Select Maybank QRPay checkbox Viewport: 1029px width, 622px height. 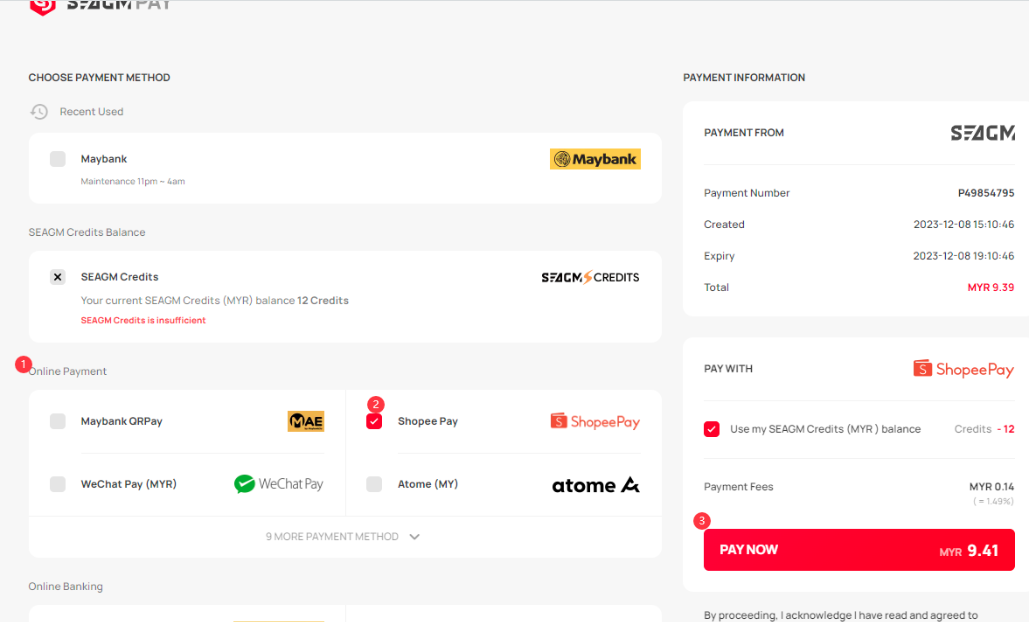click(x=58, y=422)
